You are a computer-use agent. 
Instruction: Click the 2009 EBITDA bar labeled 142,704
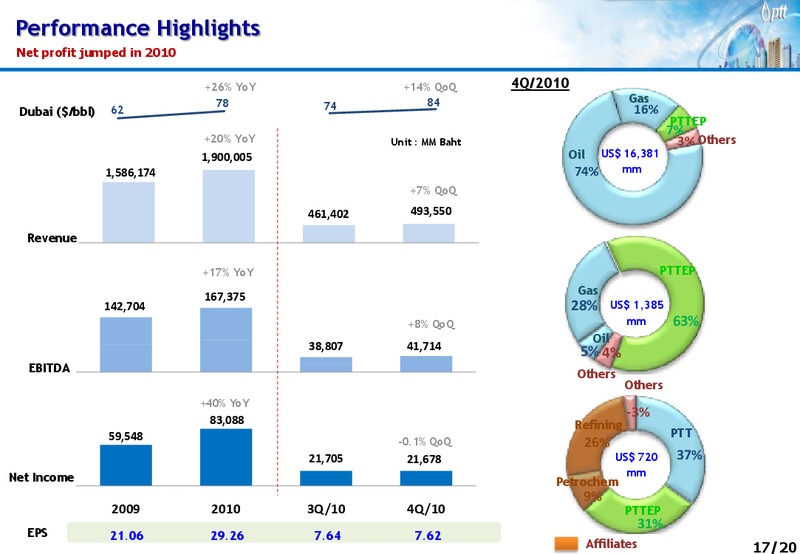[x=126, y=344]
